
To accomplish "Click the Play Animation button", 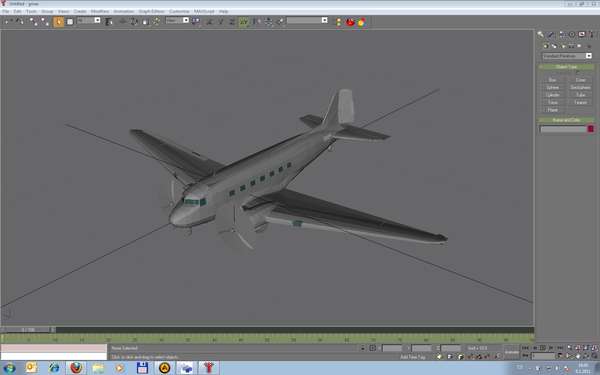I will tap(543, 348).
